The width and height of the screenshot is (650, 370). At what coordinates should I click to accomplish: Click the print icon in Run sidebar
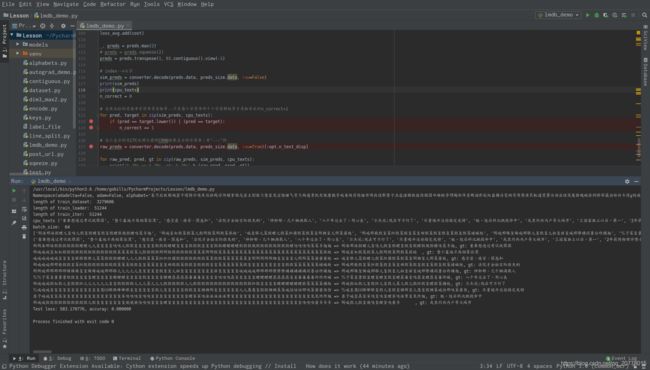24,227
